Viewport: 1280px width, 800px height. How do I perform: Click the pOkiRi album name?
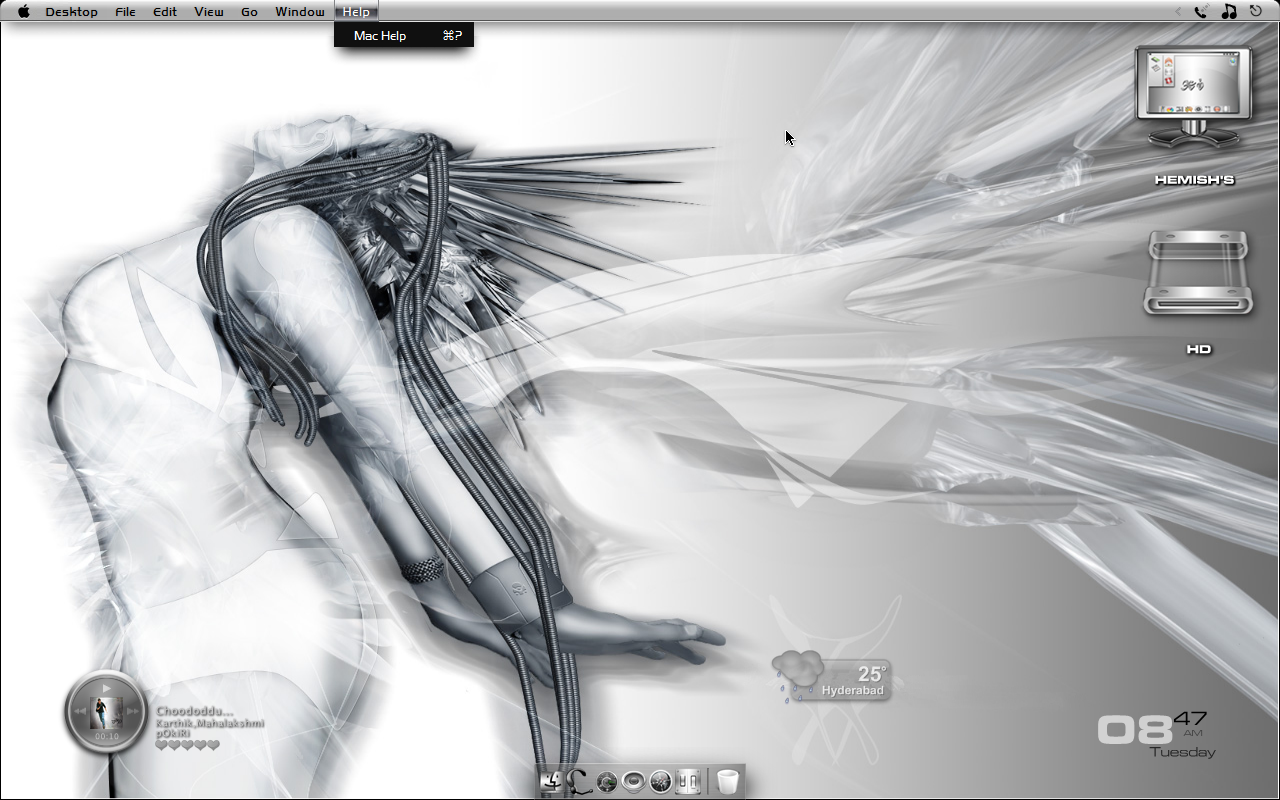(x=173, y=734)
